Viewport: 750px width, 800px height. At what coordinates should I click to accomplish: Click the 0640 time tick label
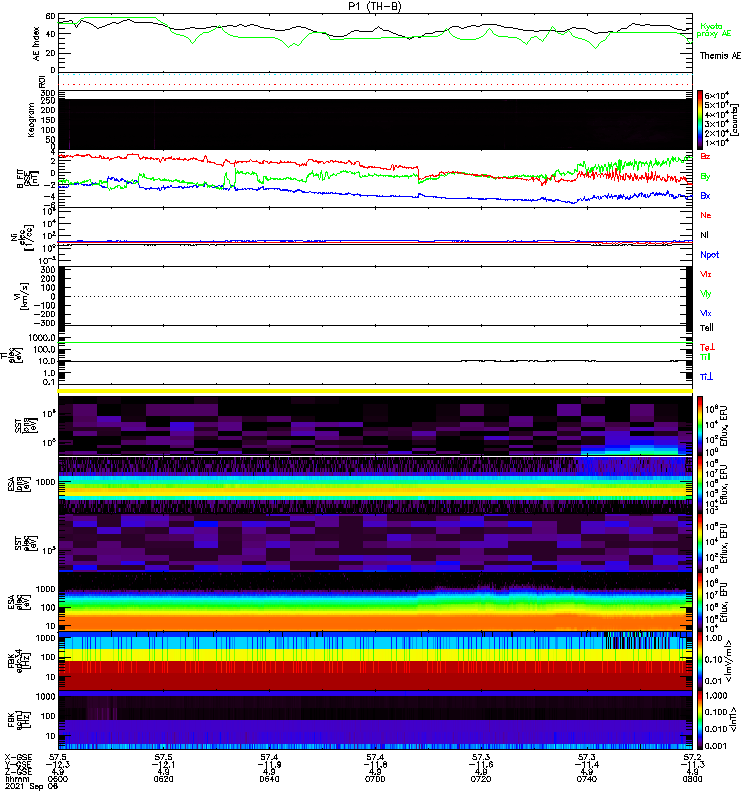coord(269,779)
